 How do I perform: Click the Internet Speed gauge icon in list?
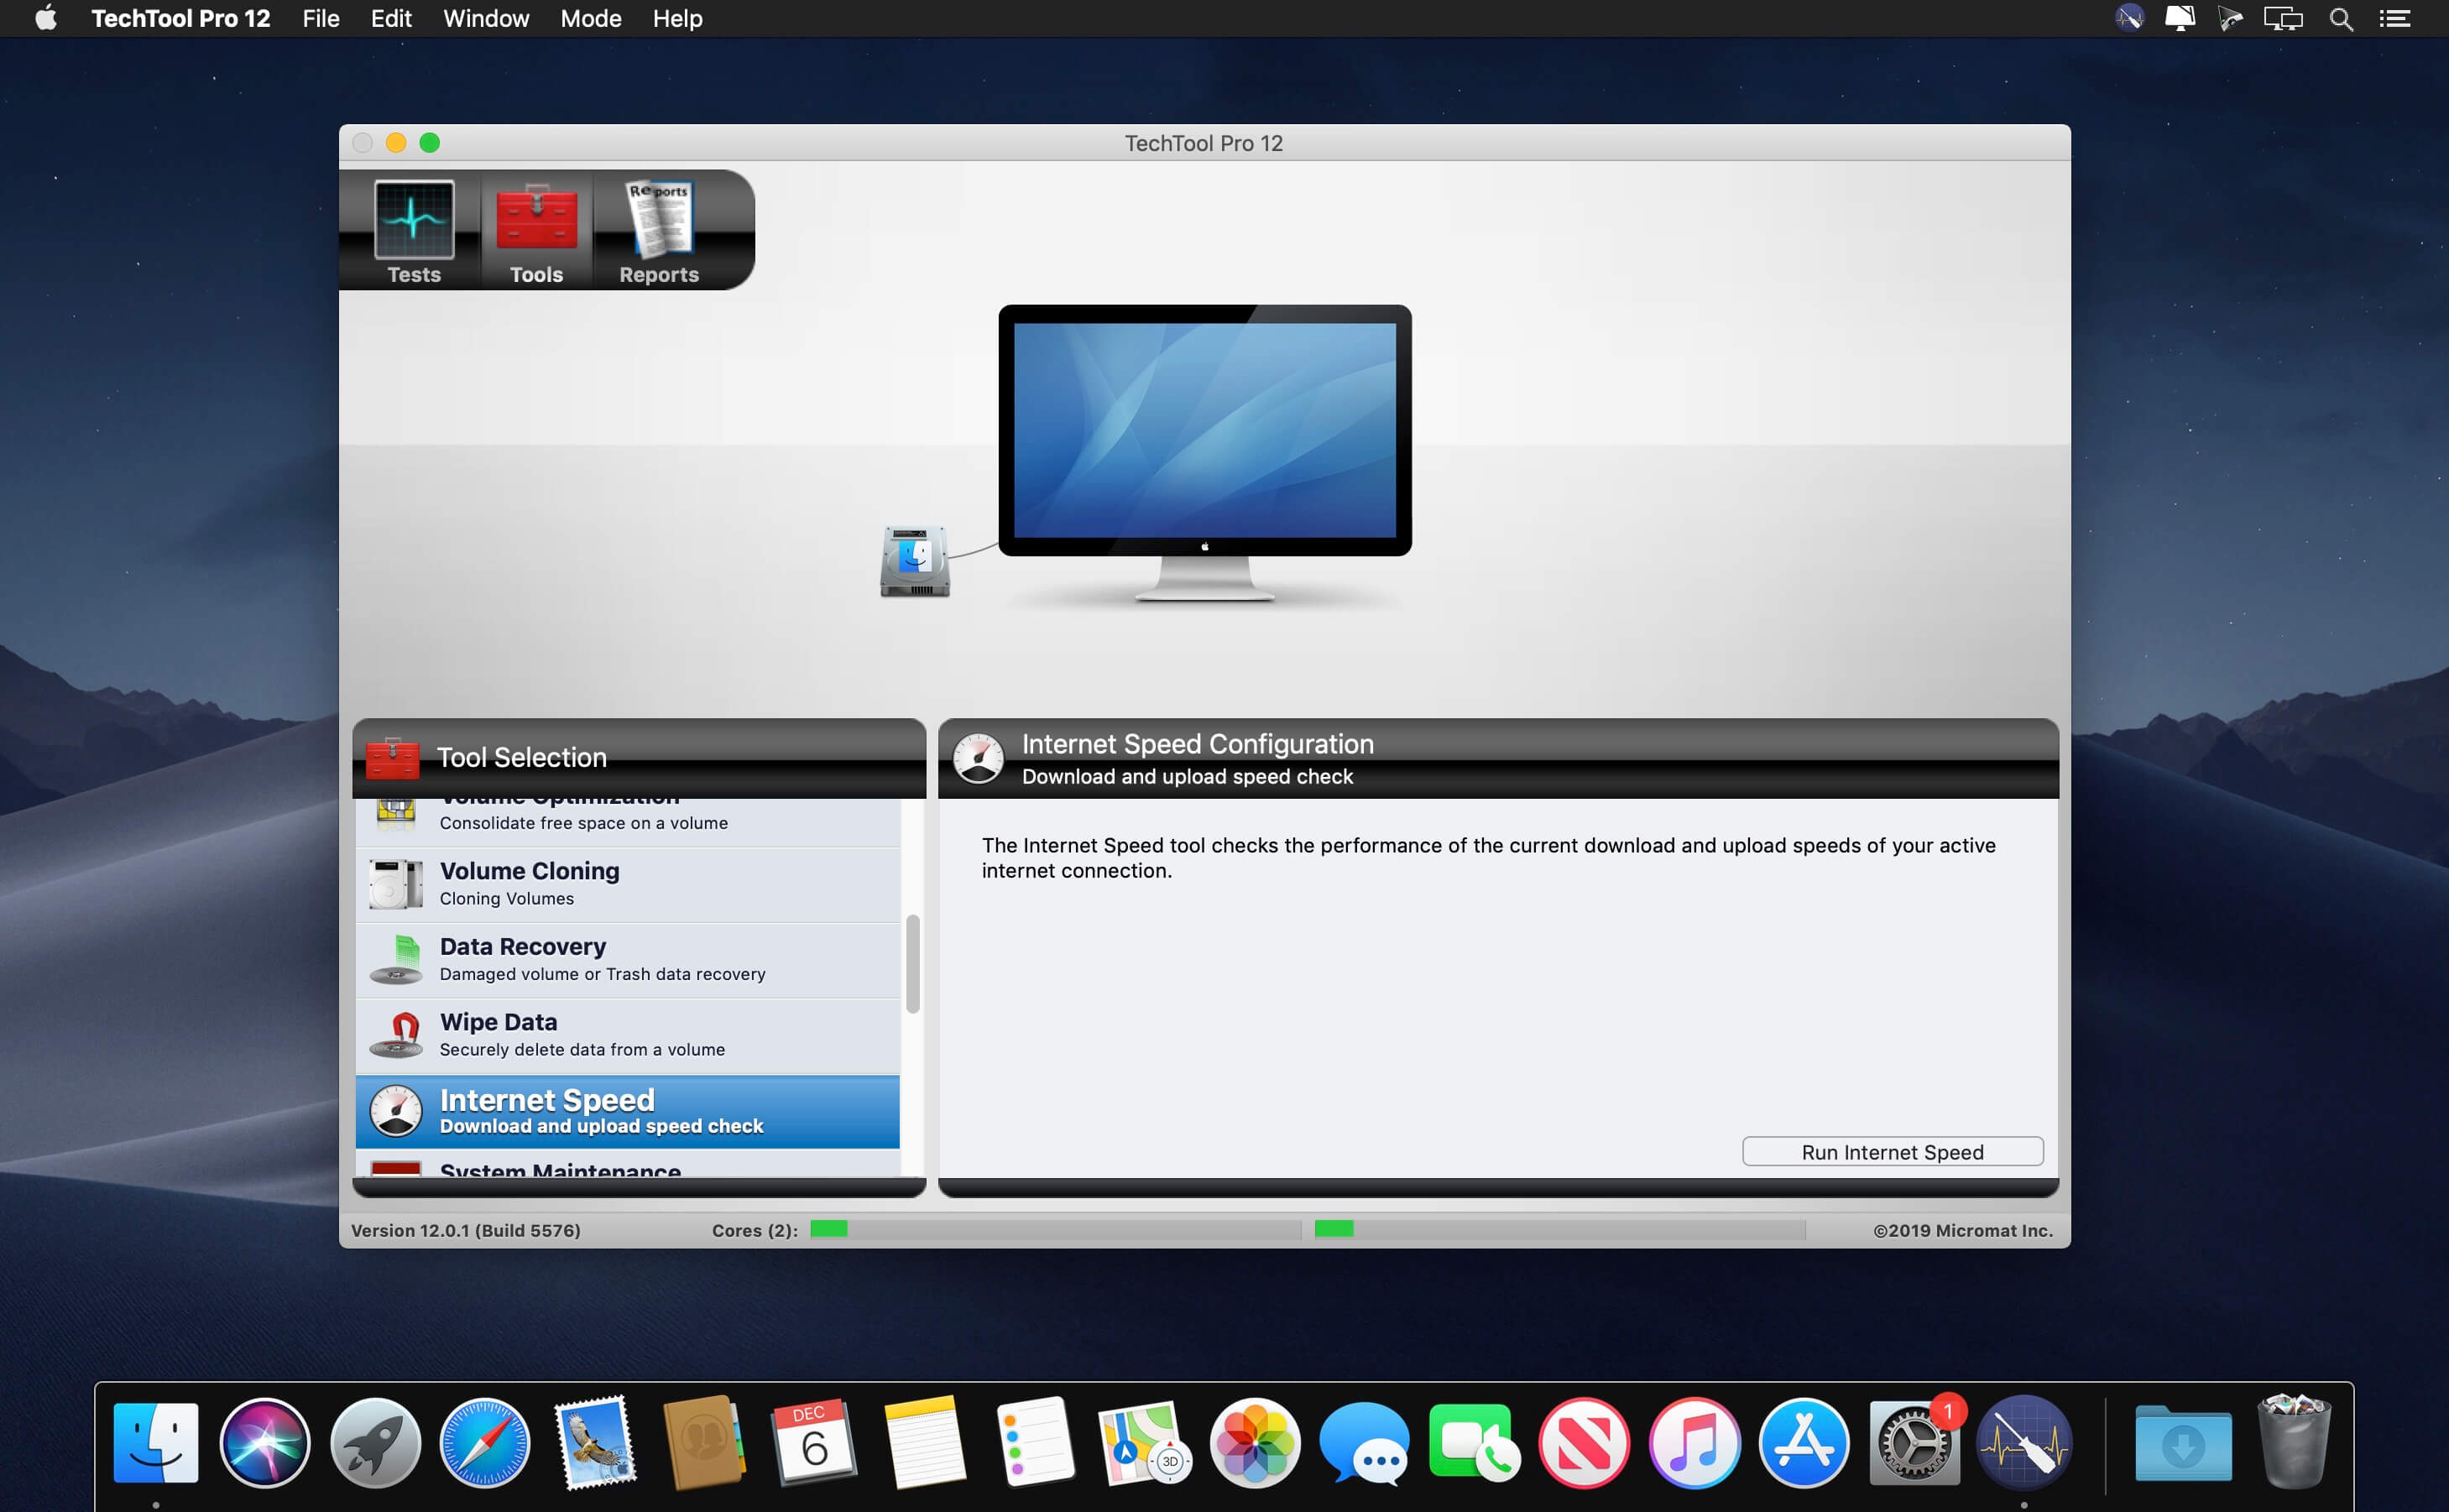[x=396, y=1111]
